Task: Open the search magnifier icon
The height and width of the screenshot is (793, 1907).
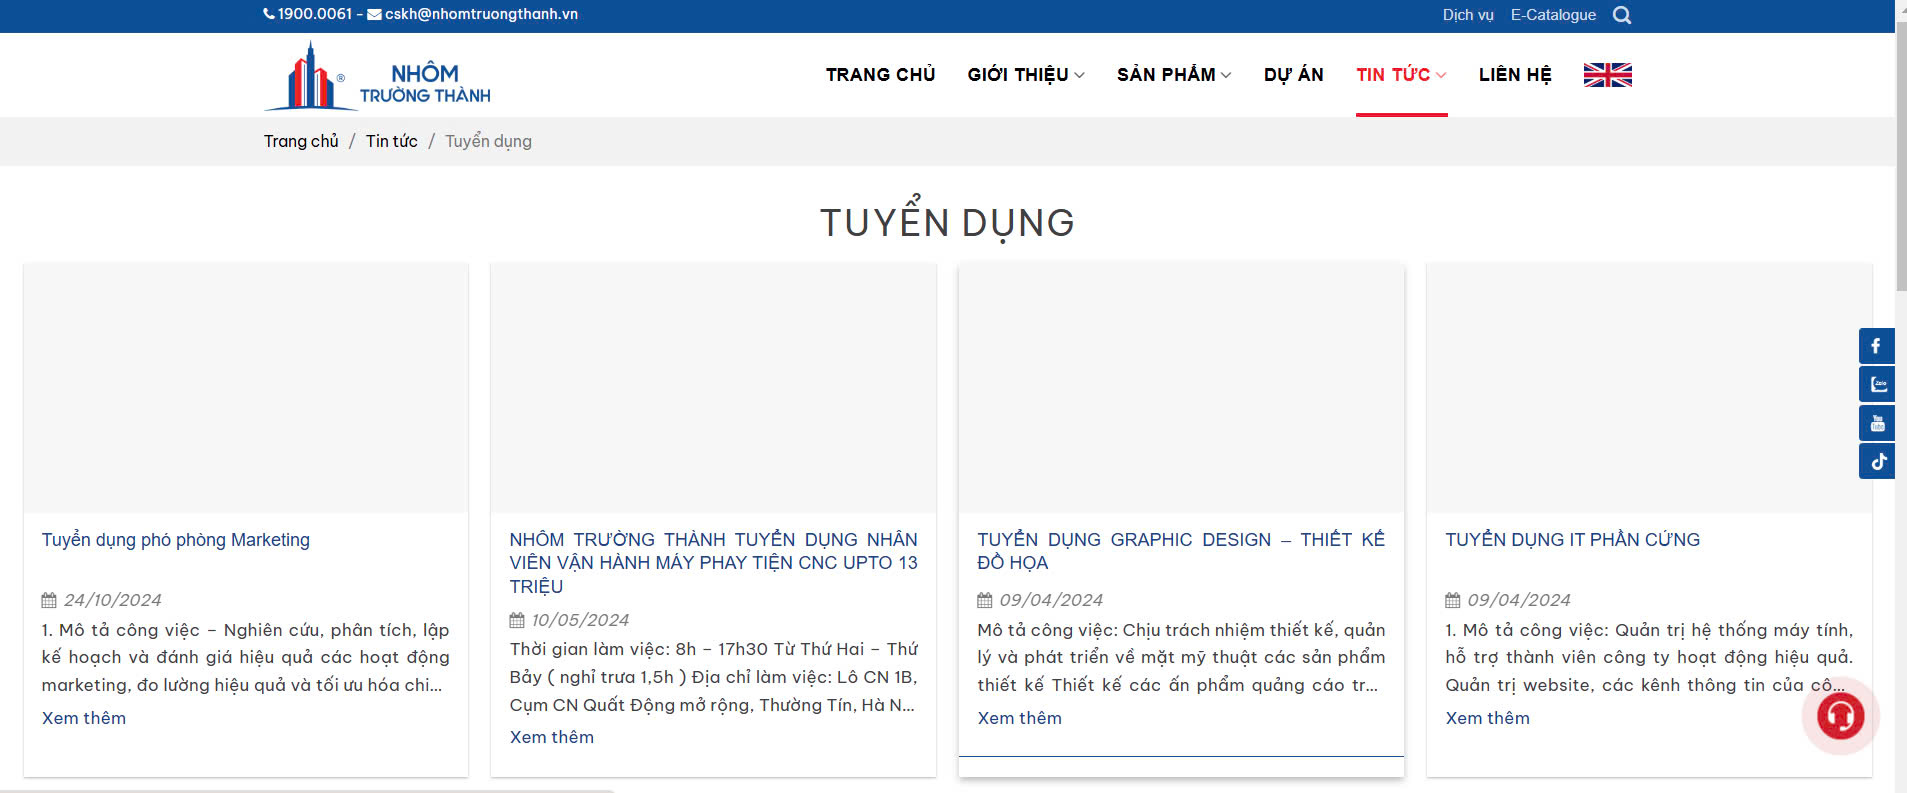Action: click(1622, 15)
